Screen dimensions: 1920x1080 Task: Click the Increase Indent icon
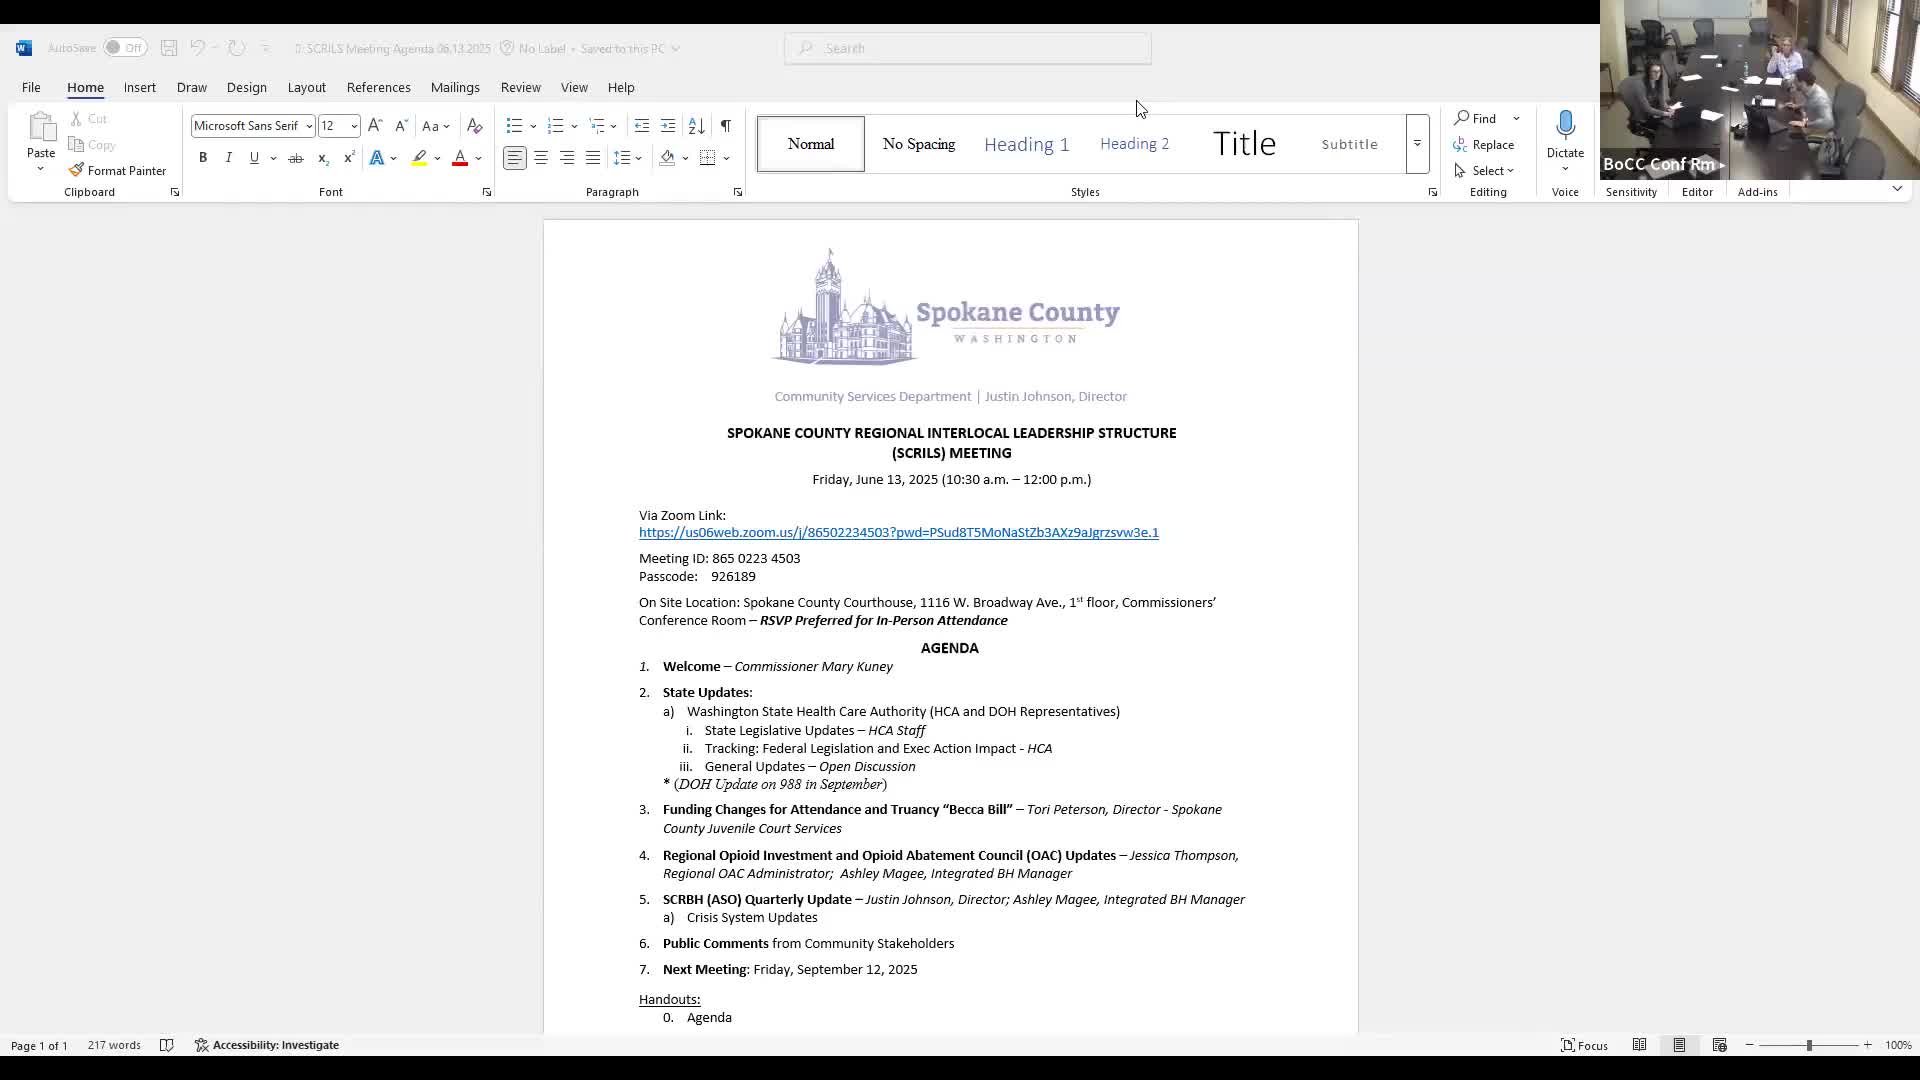[668, 125]
